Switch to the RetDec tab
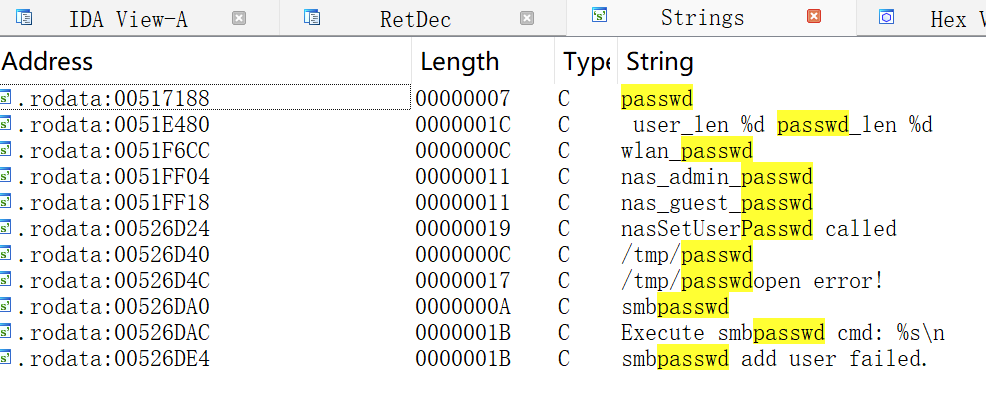This screenshot has width=986, height=403. point(415,19)
